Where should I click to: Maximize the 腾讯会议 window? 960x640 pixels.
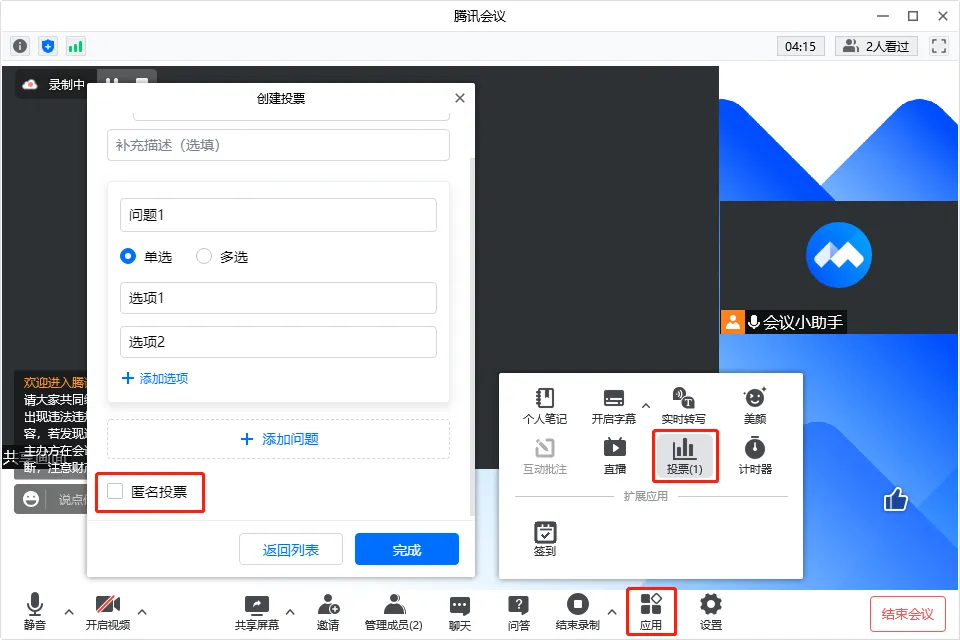tap(912, 16)
